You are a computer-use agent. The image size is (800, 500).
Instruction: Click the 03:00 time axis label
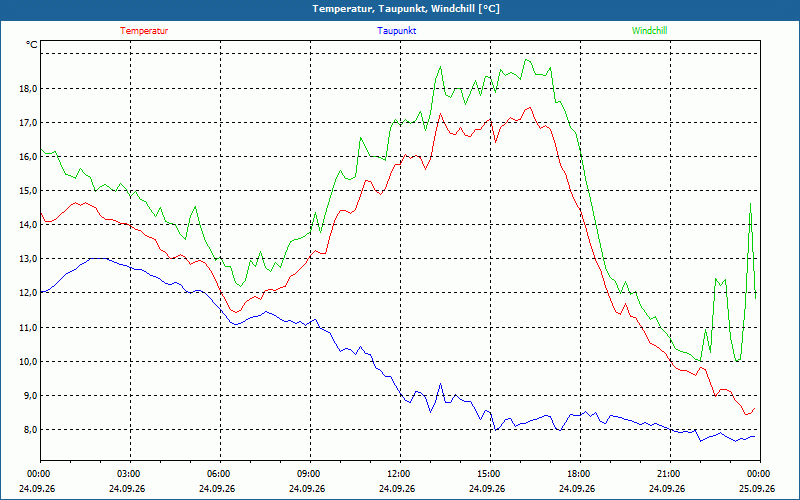[x=130, y=474]
